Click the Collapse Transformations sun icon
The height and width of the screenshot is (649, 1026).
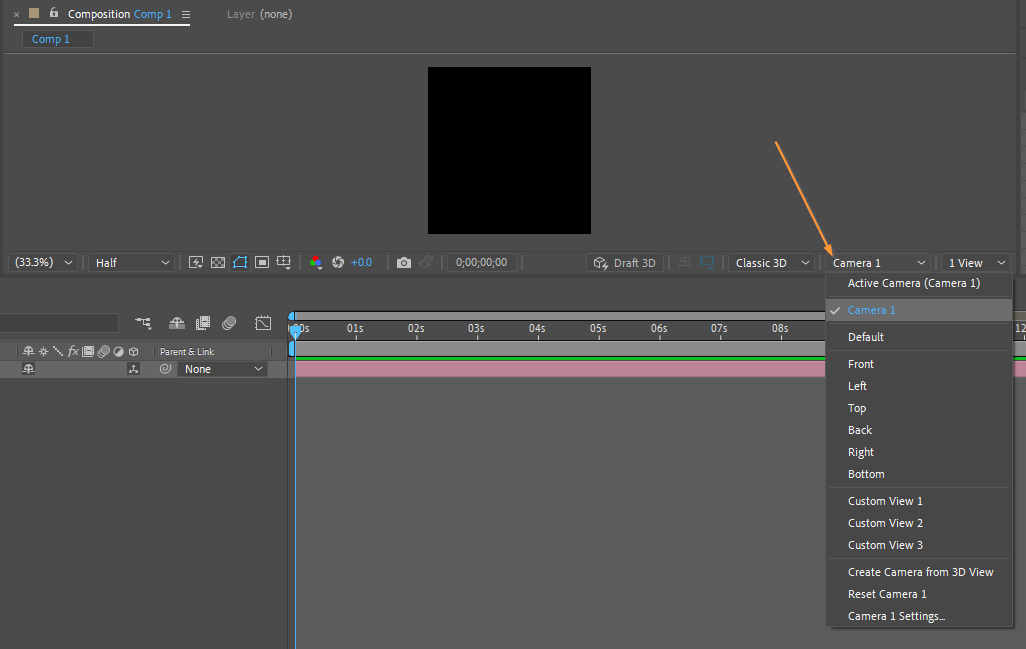43,351
